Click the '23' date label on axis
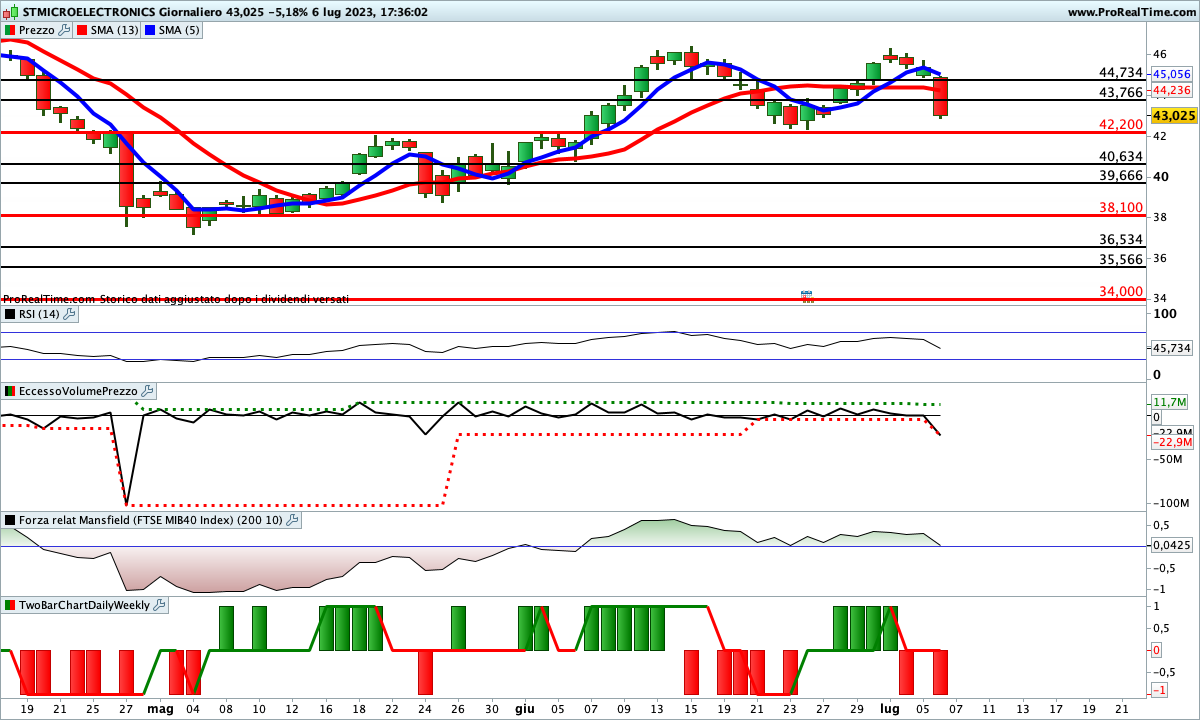This screenshot has width=1200, height=720. point(790,708)
